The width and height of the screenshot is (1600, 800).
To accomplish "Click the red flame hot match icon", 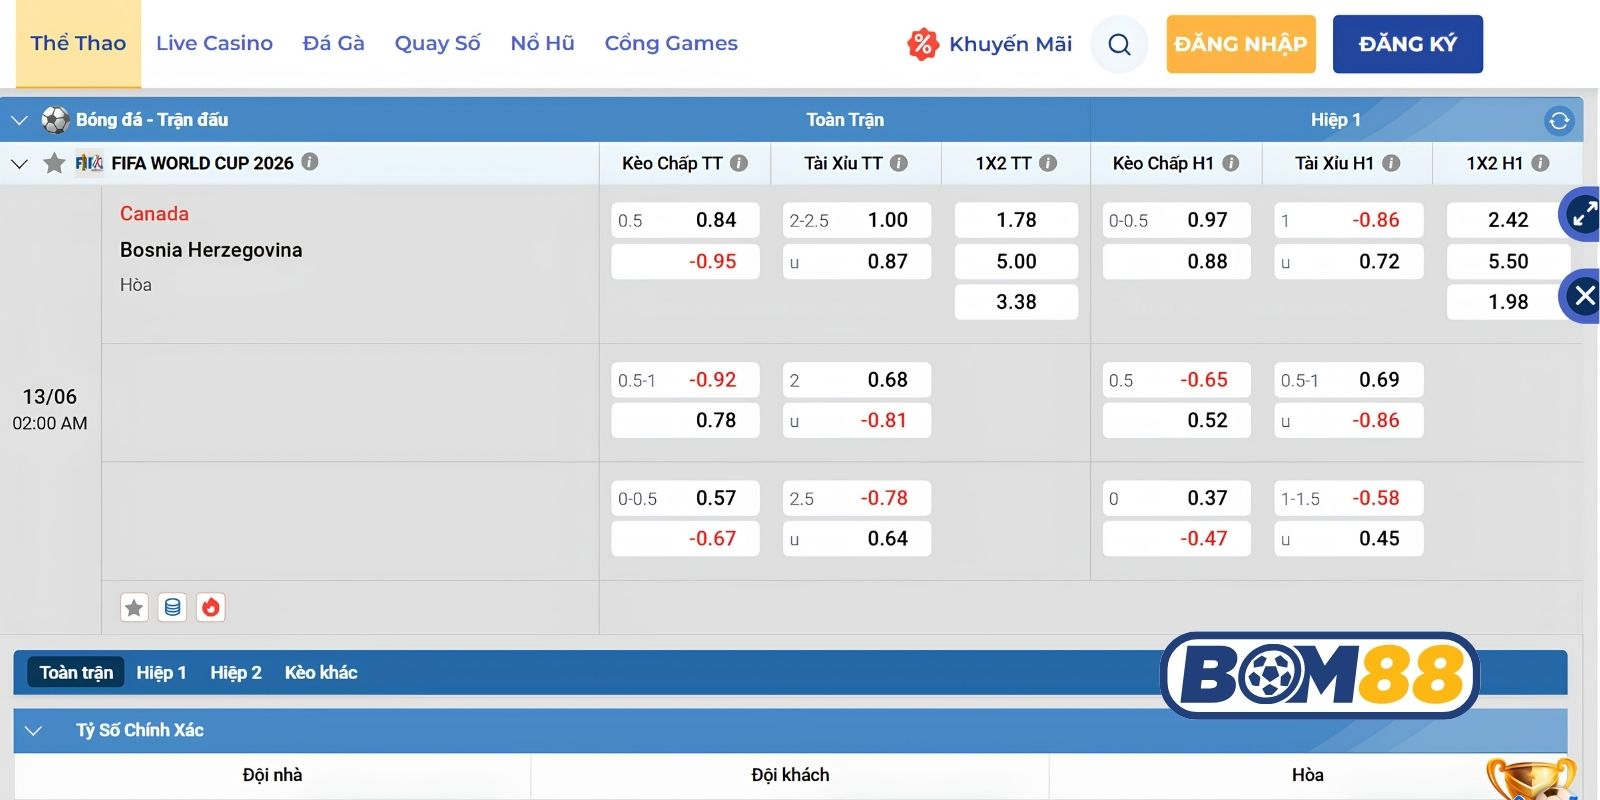I will 211,607.
